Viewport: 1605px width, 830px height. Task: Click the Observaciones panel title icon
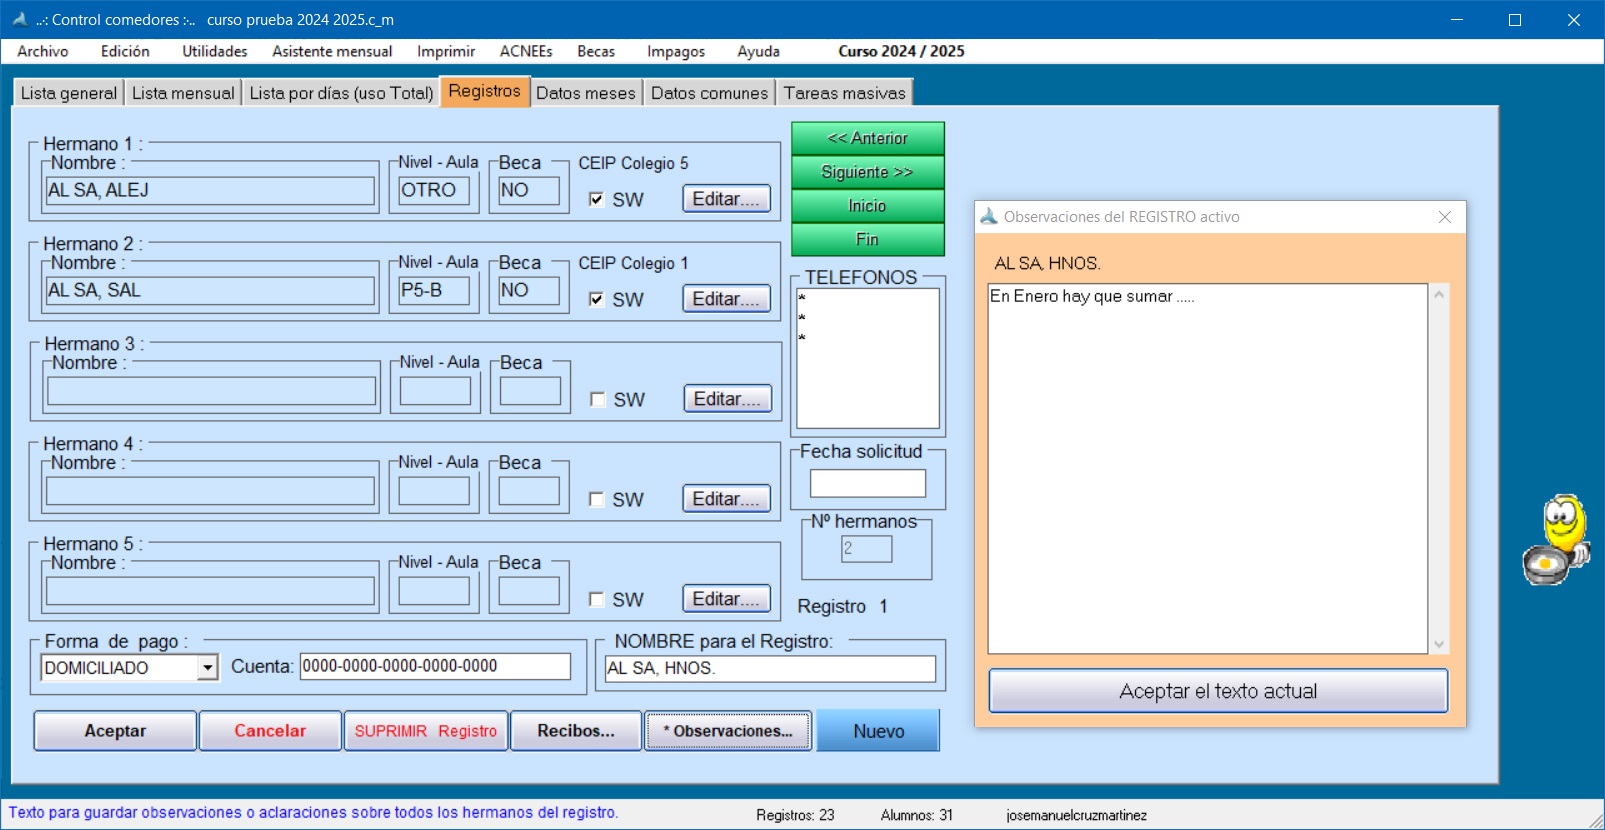click(989, 217)
